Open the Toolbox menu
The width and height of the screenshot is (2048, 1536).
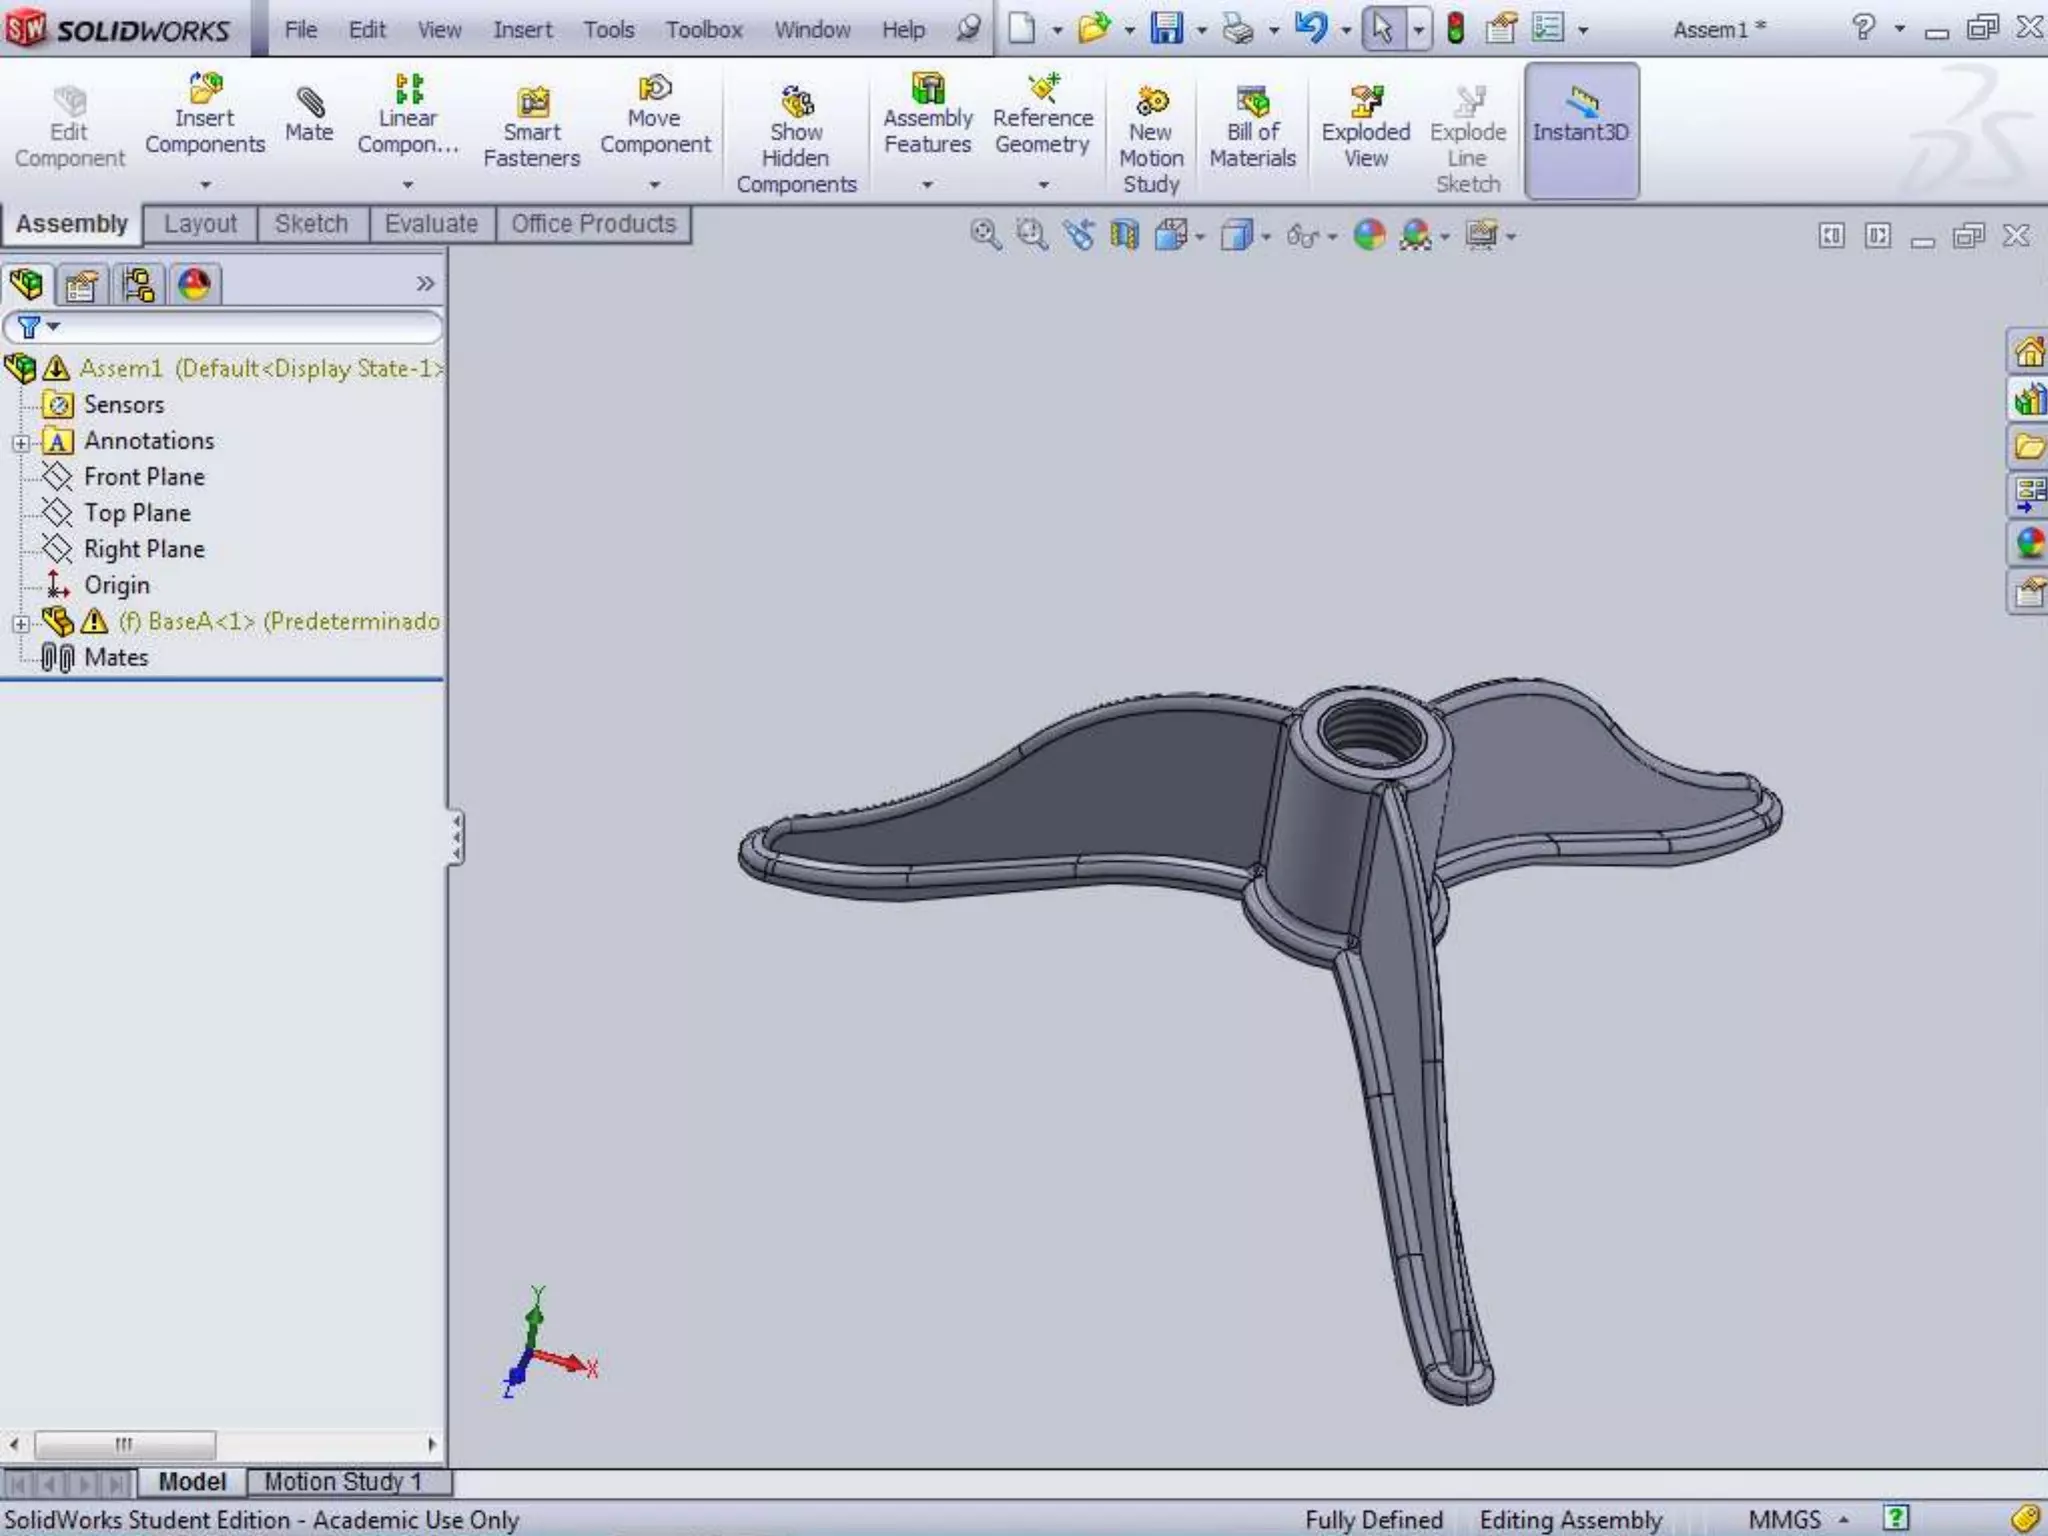click(x=703, y=30)
